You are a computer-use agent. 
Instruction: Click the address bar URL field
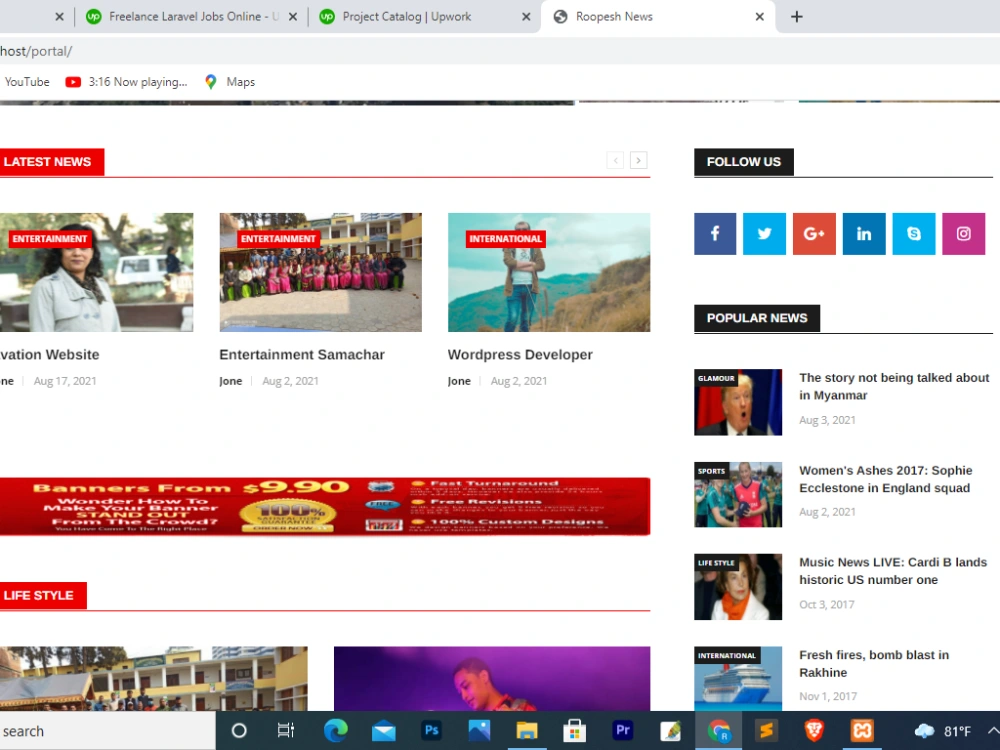pyautogui.click(x=500, y=51)
